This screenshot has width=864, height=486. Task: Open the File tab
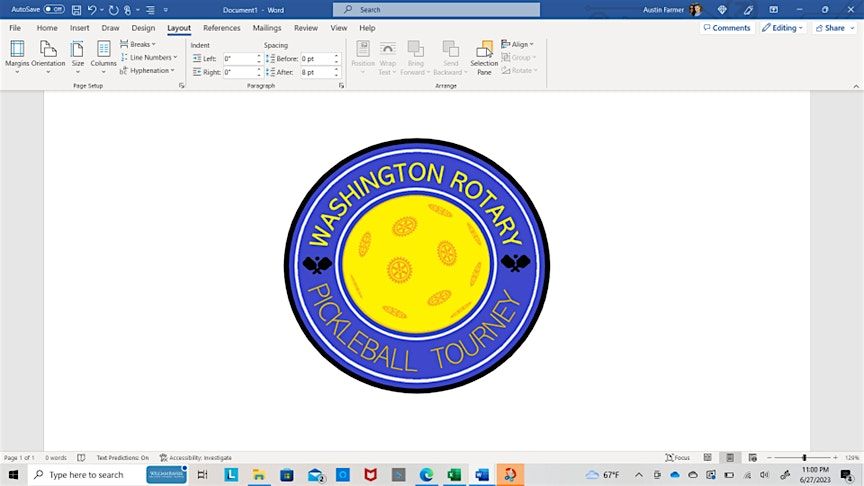click(x=15, y=28)
